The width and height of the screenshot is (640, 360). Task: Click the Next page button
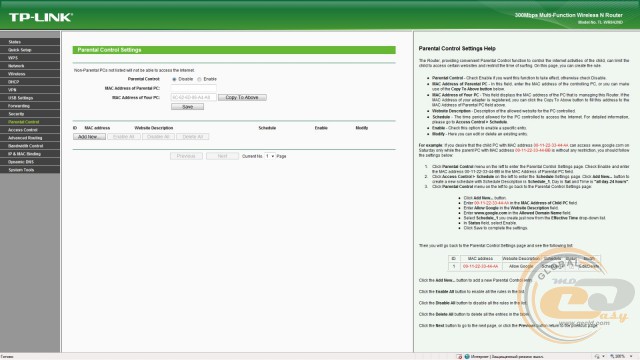[x=222, y=156]
